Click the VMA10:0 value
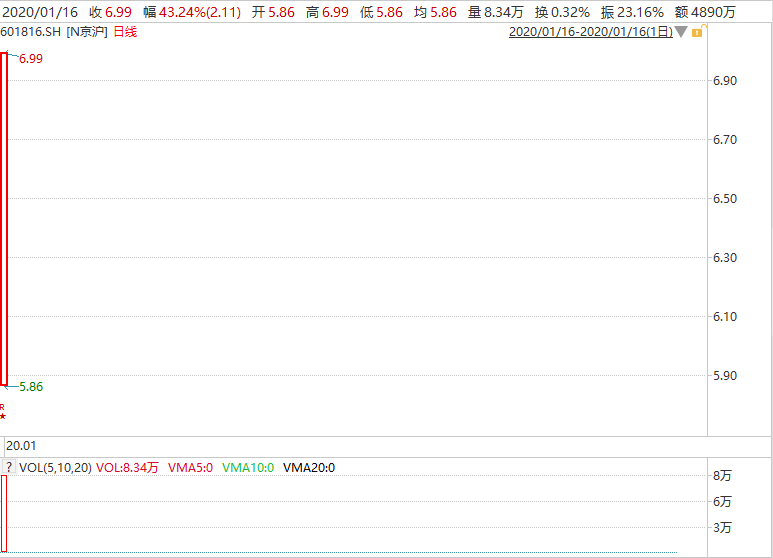The height and width of the screenshot is (558, 773). (x=248, y=467)
